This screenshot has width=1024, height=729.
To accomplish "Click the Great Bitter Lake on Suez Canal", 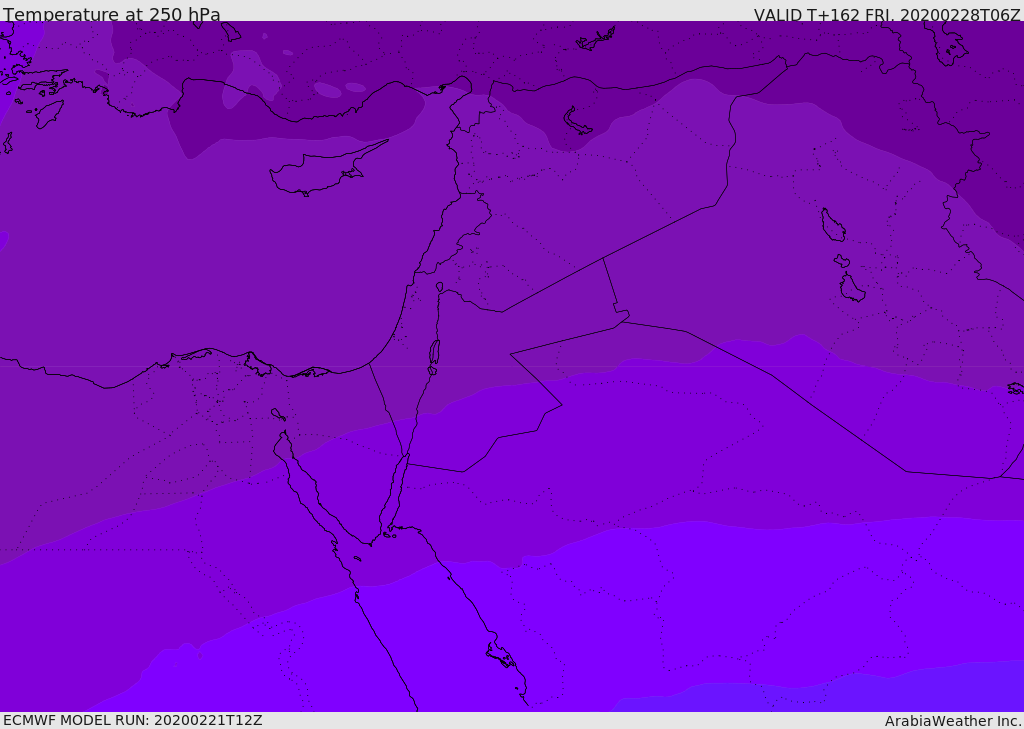I will (x=278, y=415).
